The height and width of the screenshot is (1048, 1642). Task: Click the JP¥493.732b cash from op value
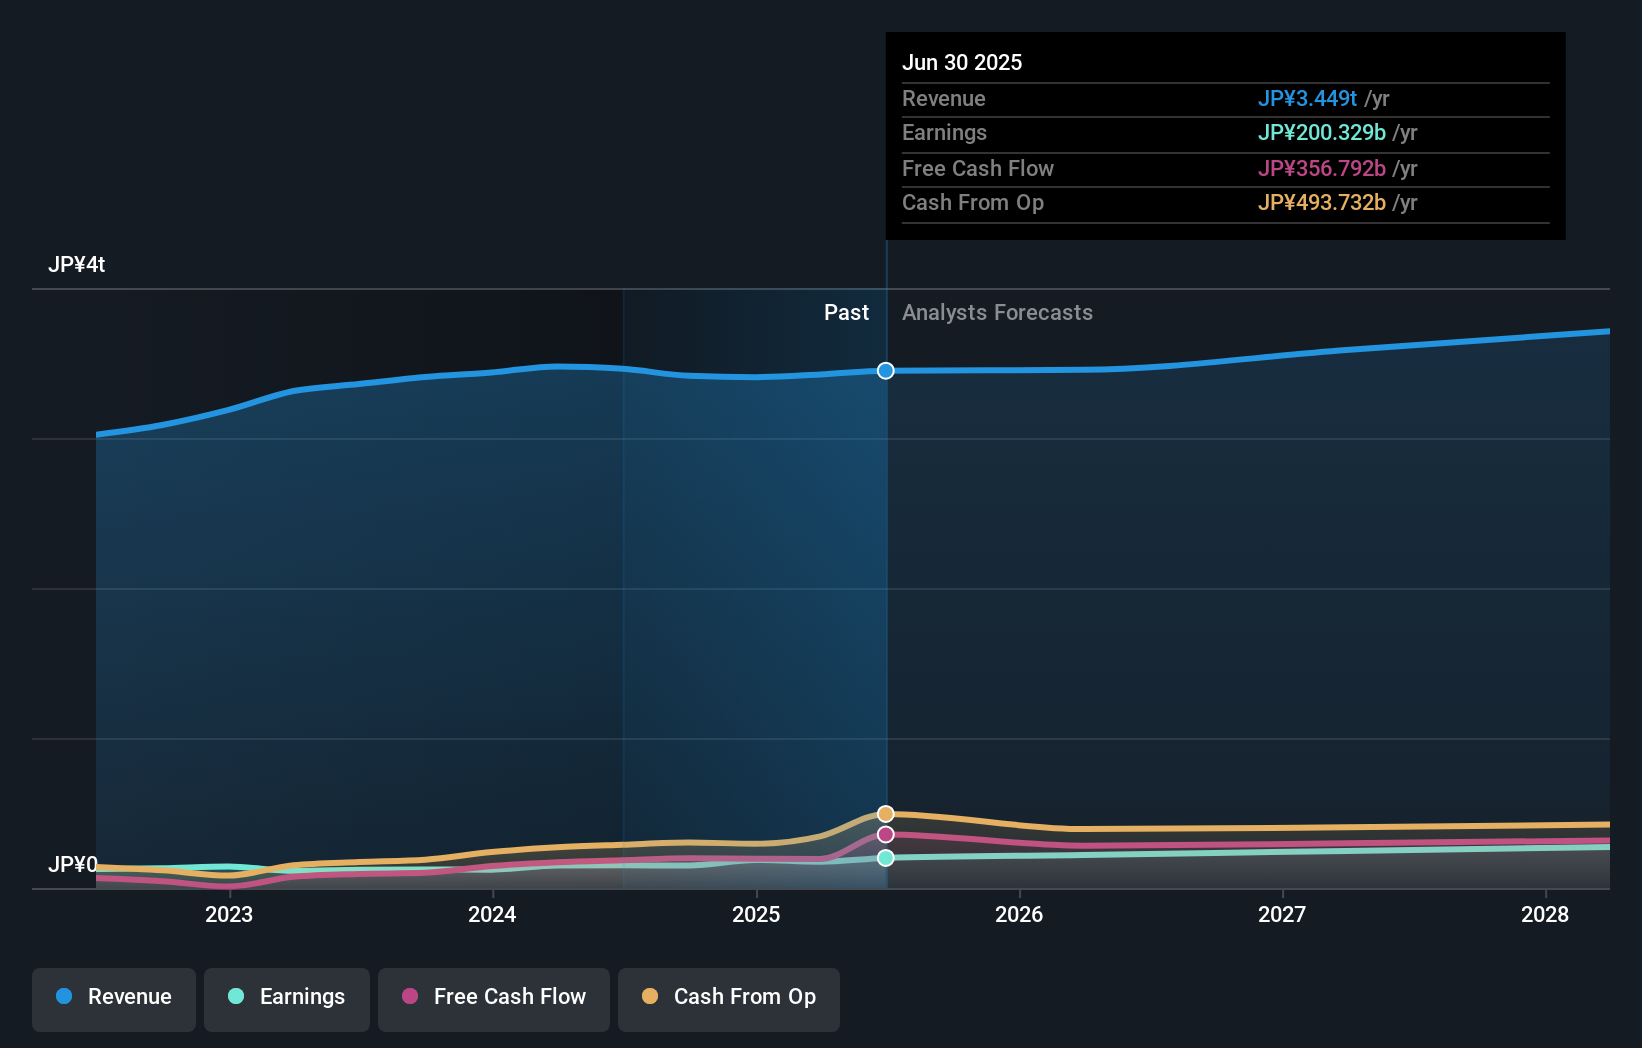[x=1322, y=203]
